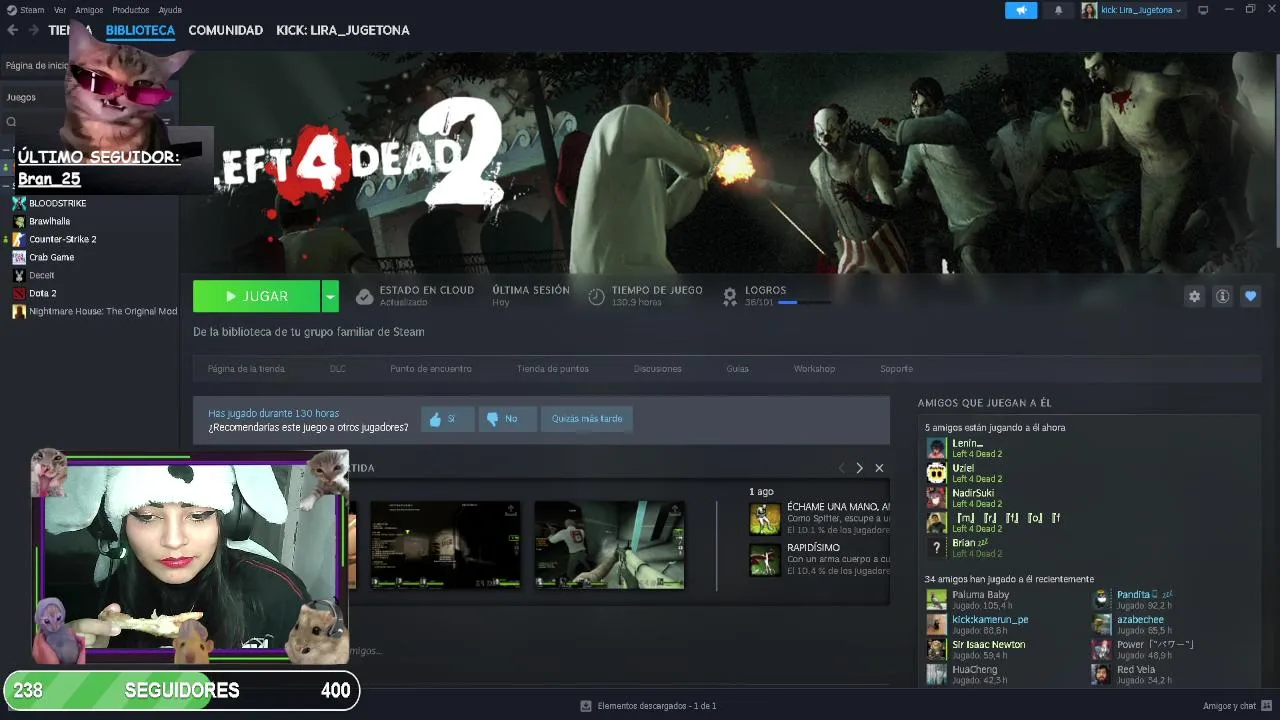Screen dimensions: 1280x720
Task: Open Brian's question mark avatar
Action: 936,548
